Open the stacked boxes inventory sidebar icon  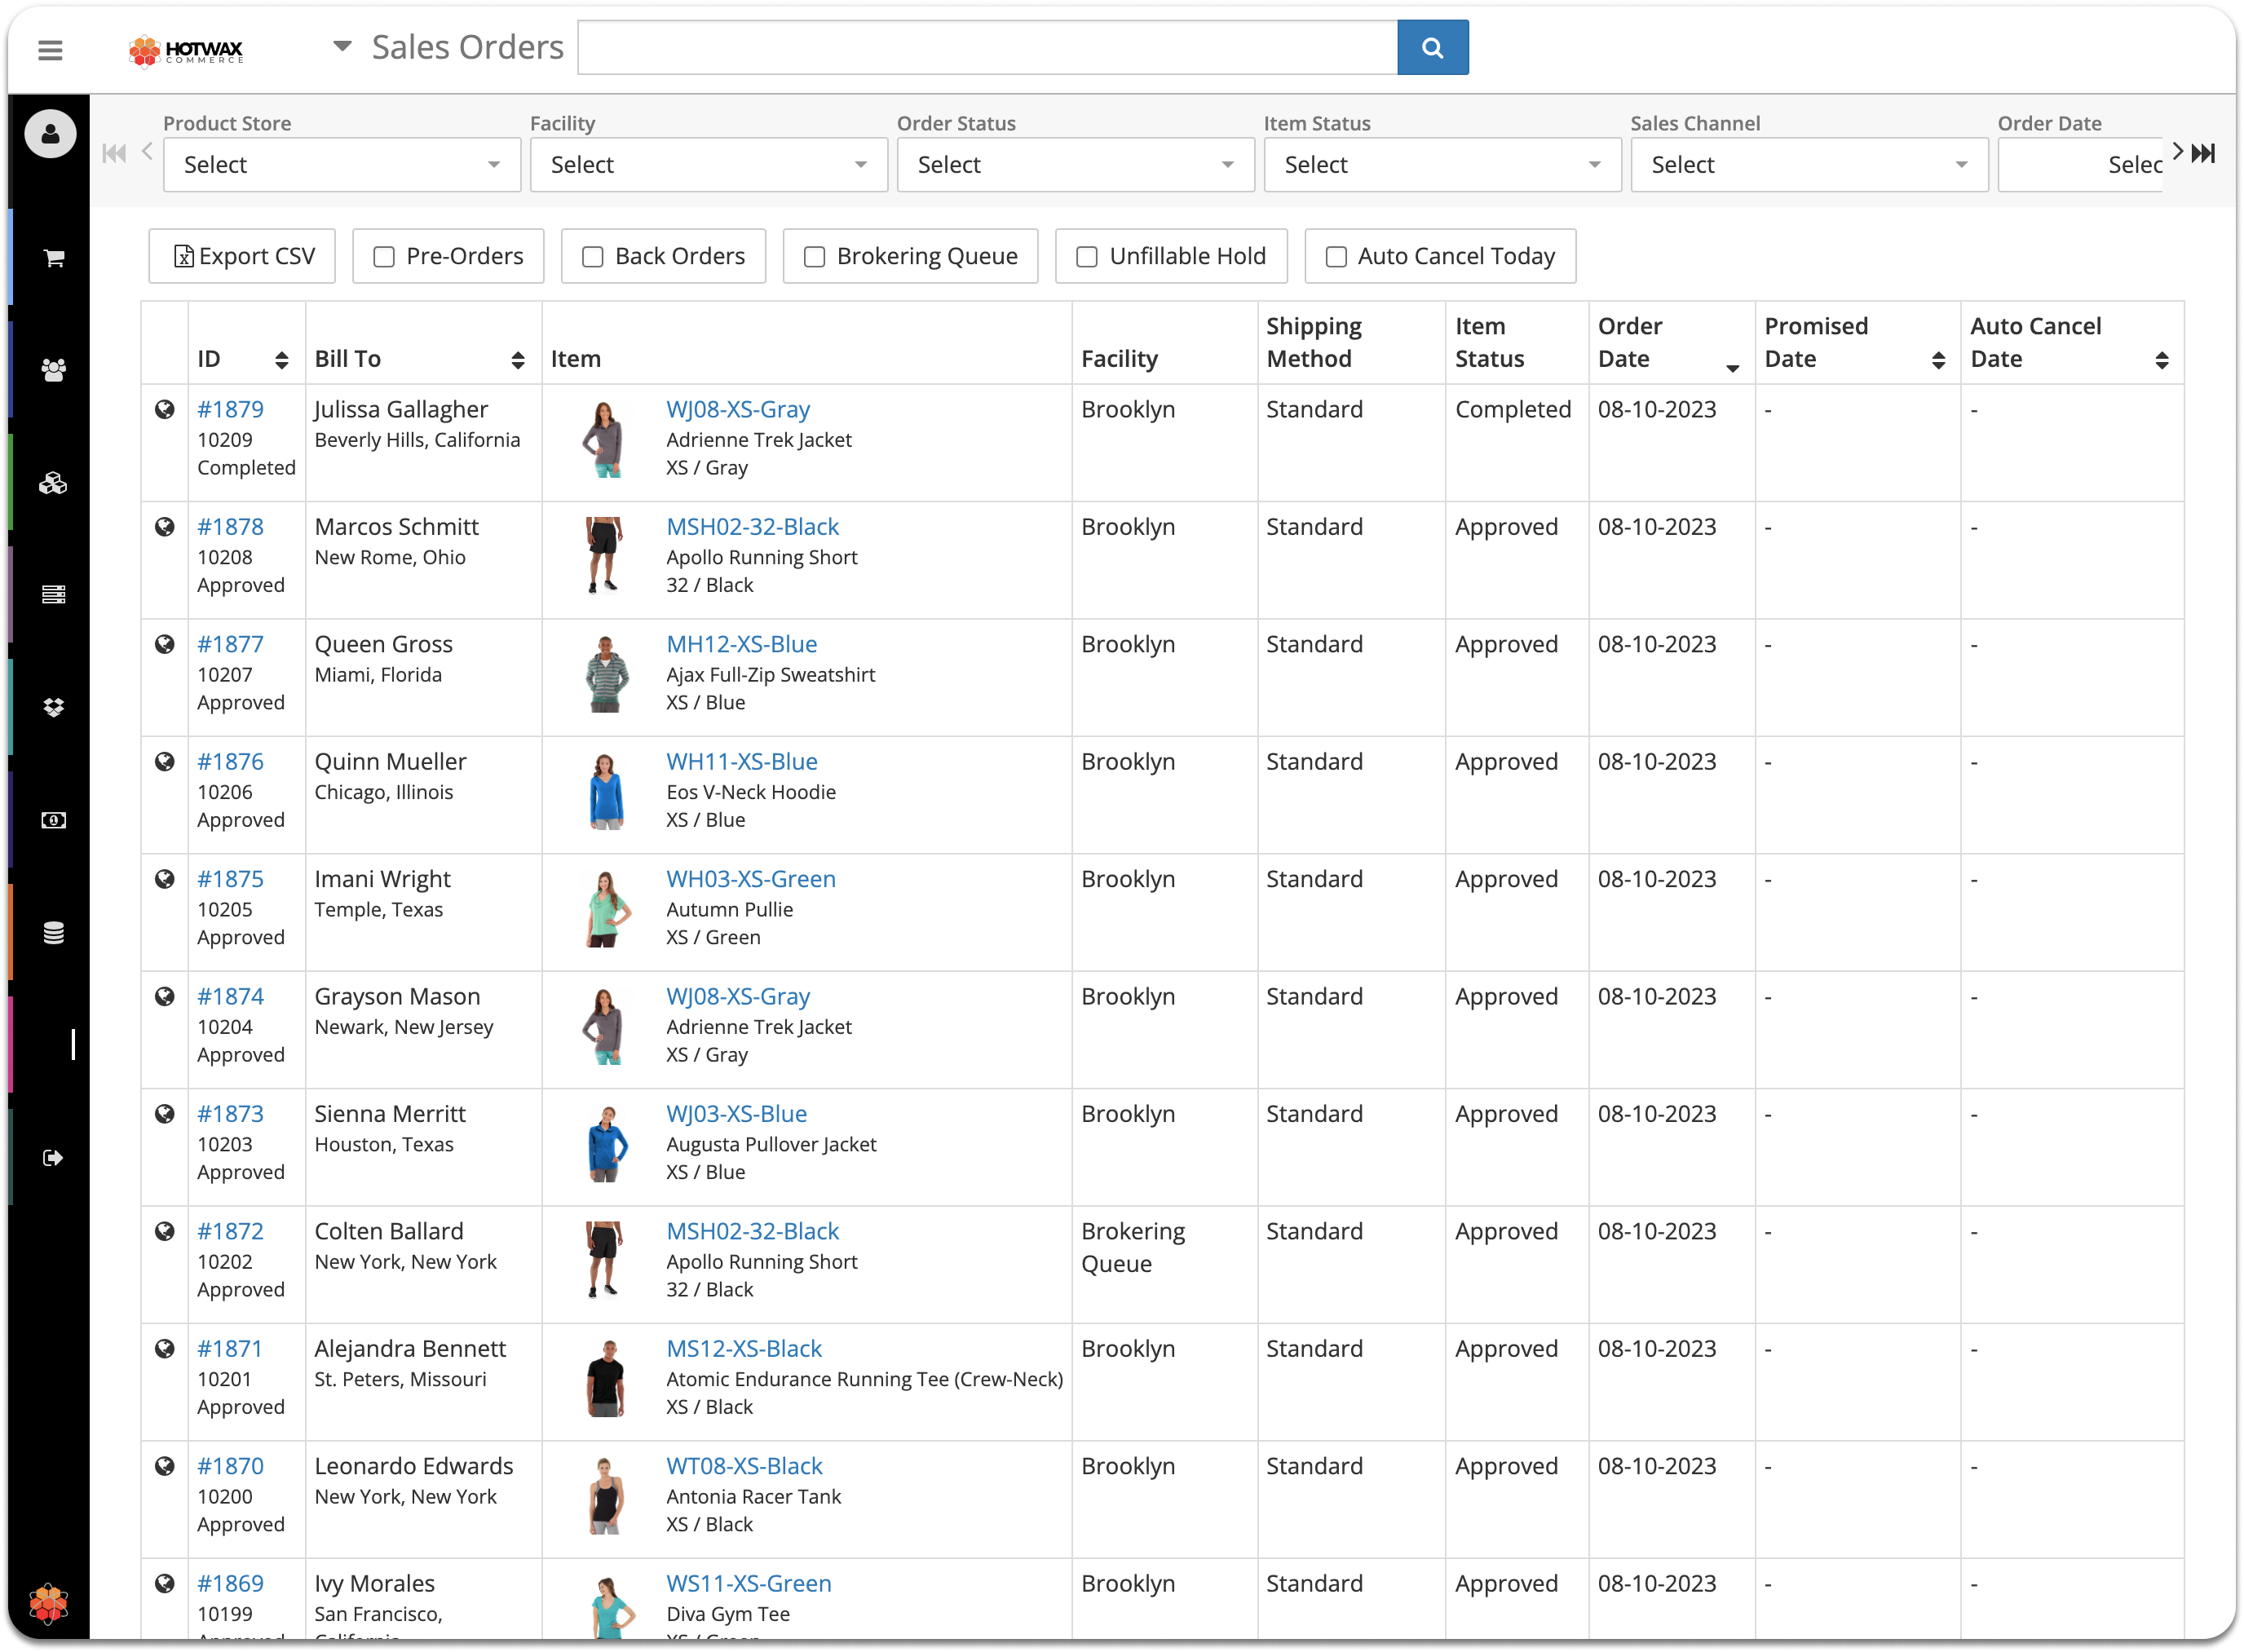coord(54,484)
